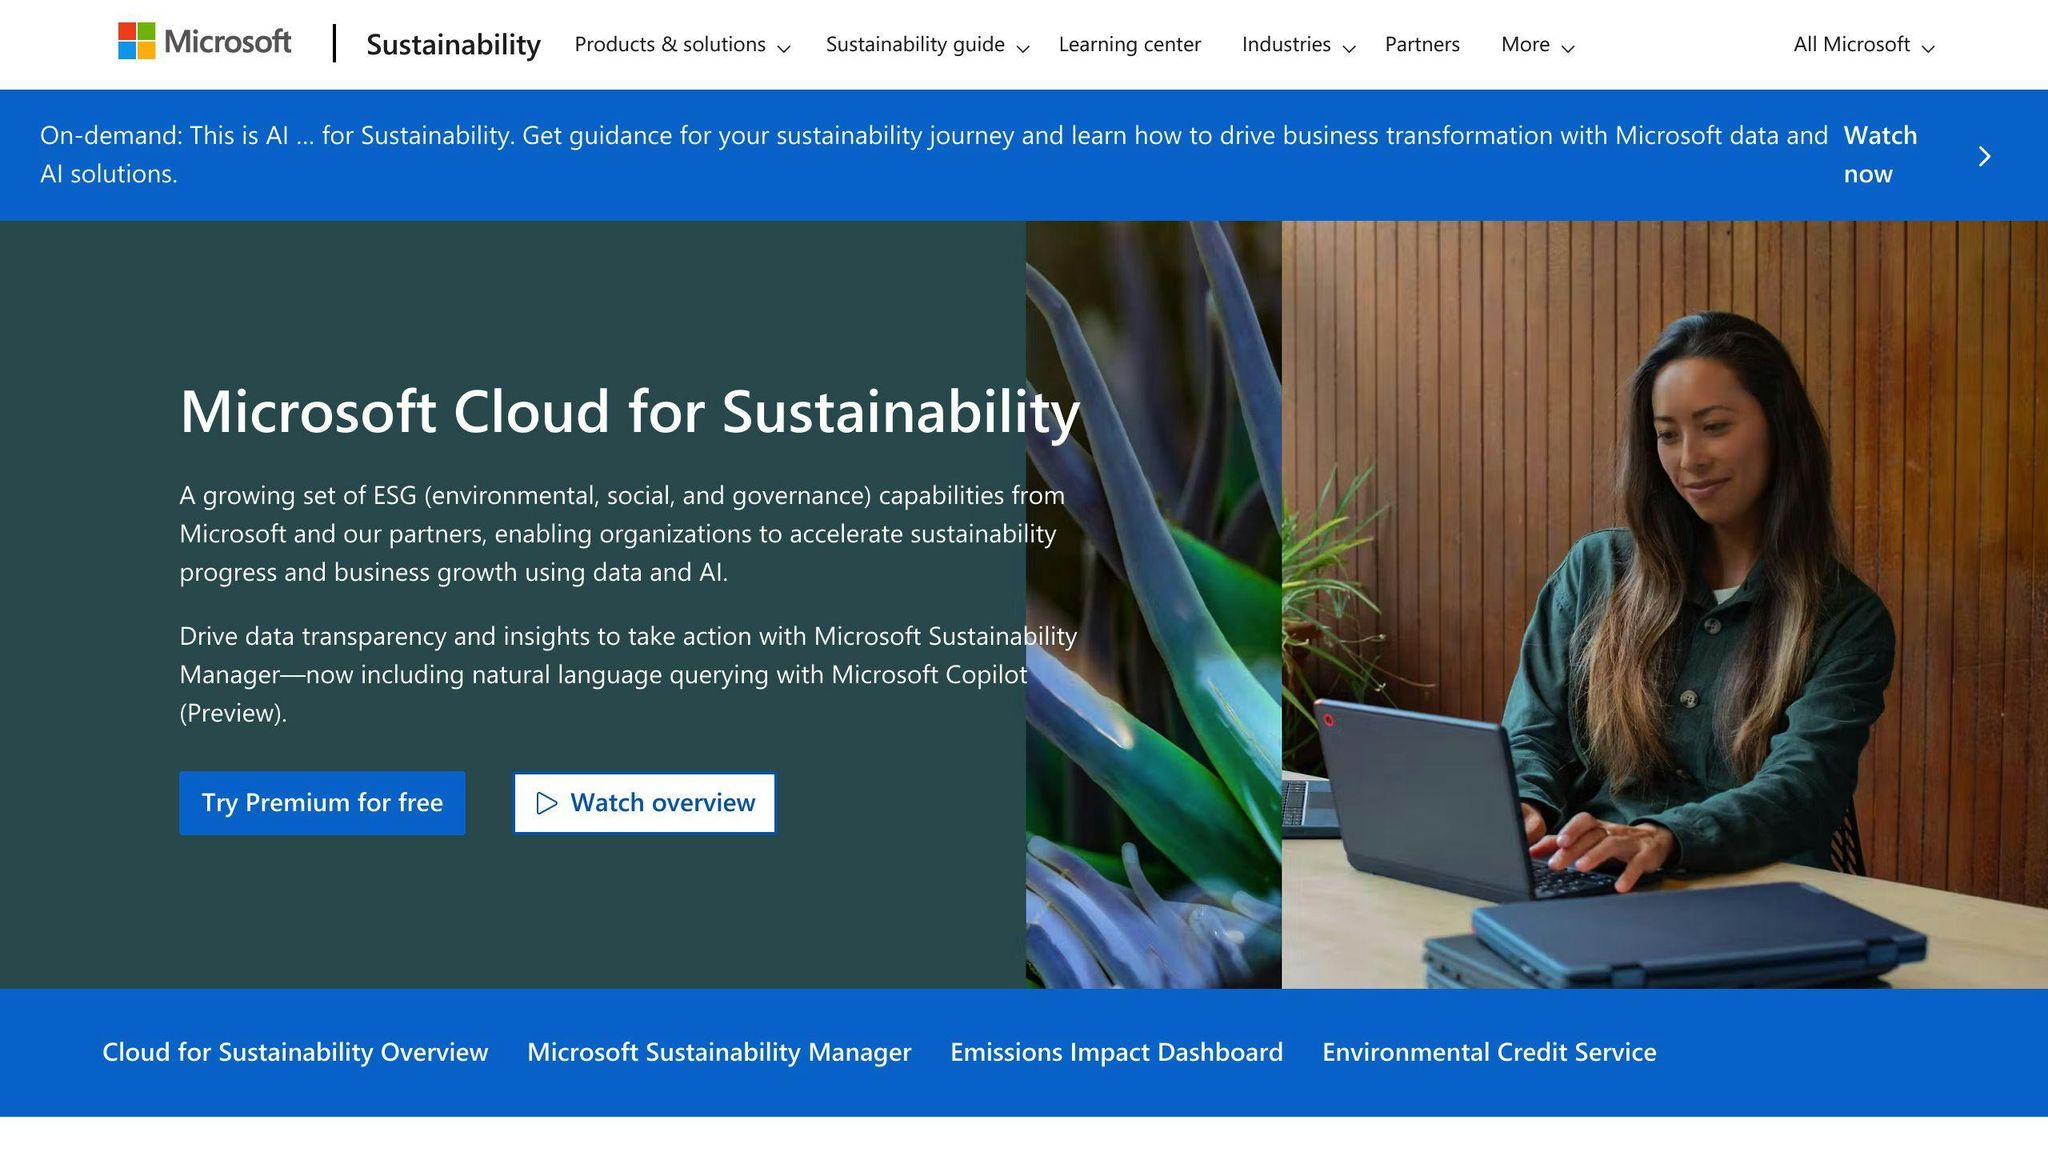
Task: Select Microsoft Sustainability Manager tab
Action: click(x=719, y=1052)
